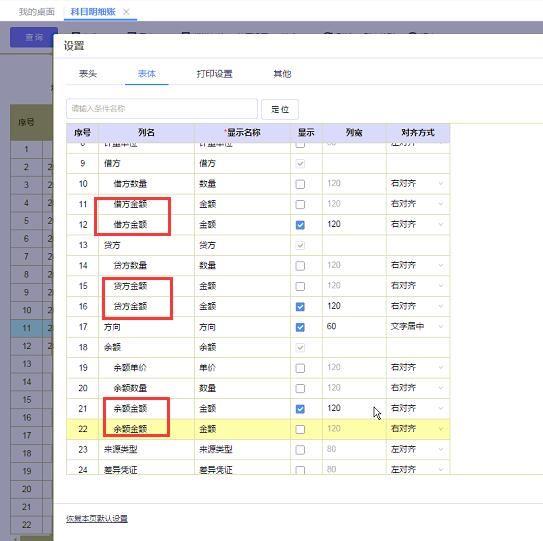Click column width 120 in row 12

click(354, 224)
